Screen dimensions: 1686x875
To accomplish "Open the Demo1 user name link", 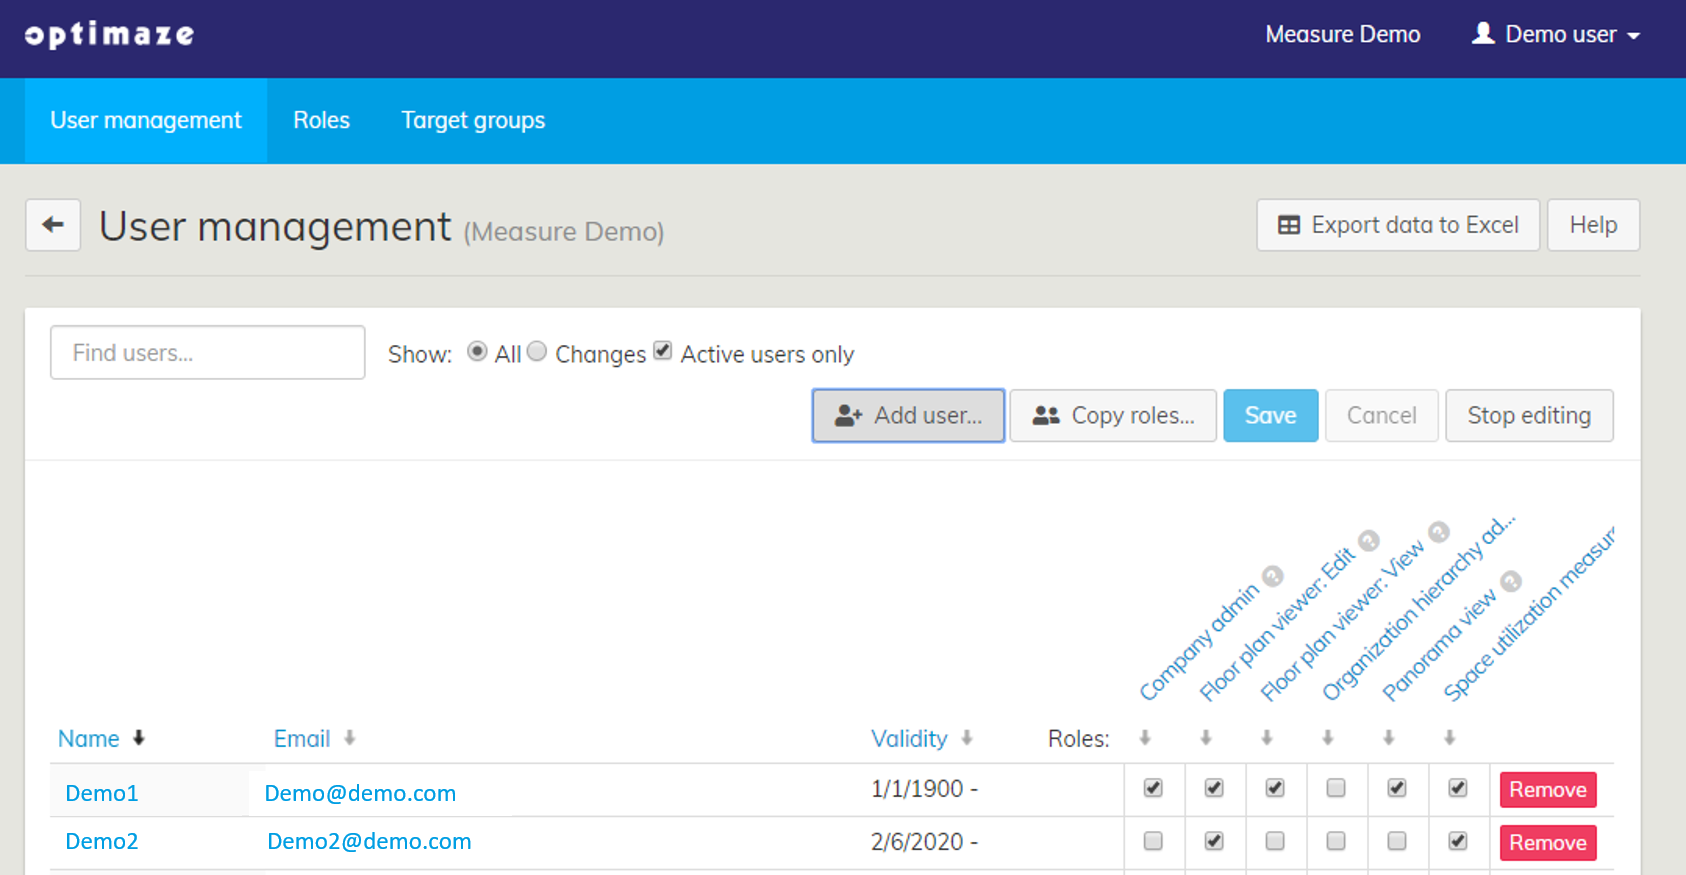I will [102, 793].
